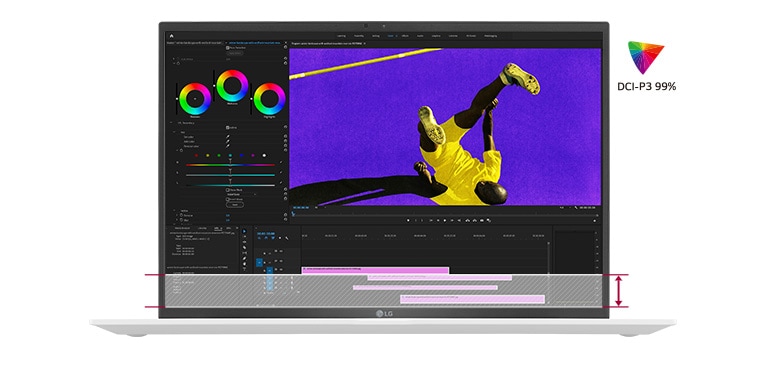Select the blue HSL color preset dot

[241, 155]
